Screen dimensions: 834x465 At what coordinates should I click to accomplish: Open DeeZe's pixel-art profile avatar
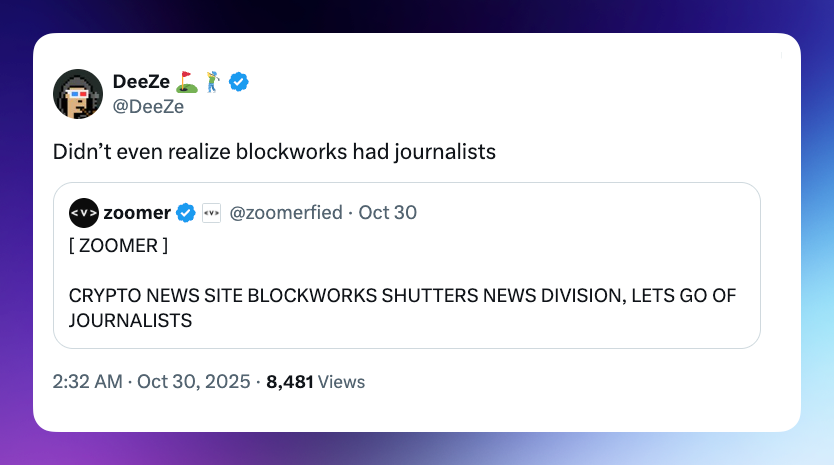tap(78, 94)
